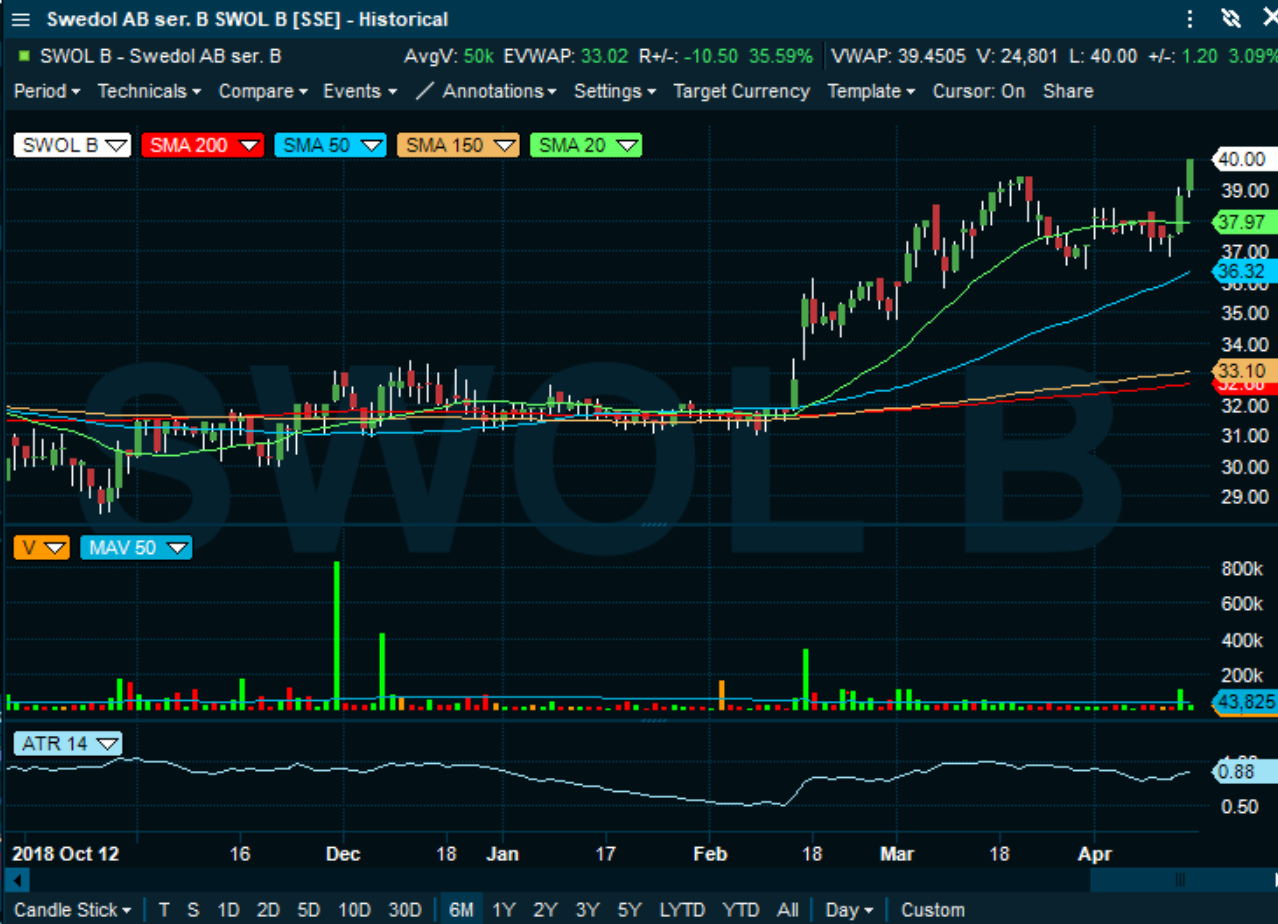The image size is (1278, 924).
Task: Click the pencil Annotations drawing icon
Action: pos(425,91)
